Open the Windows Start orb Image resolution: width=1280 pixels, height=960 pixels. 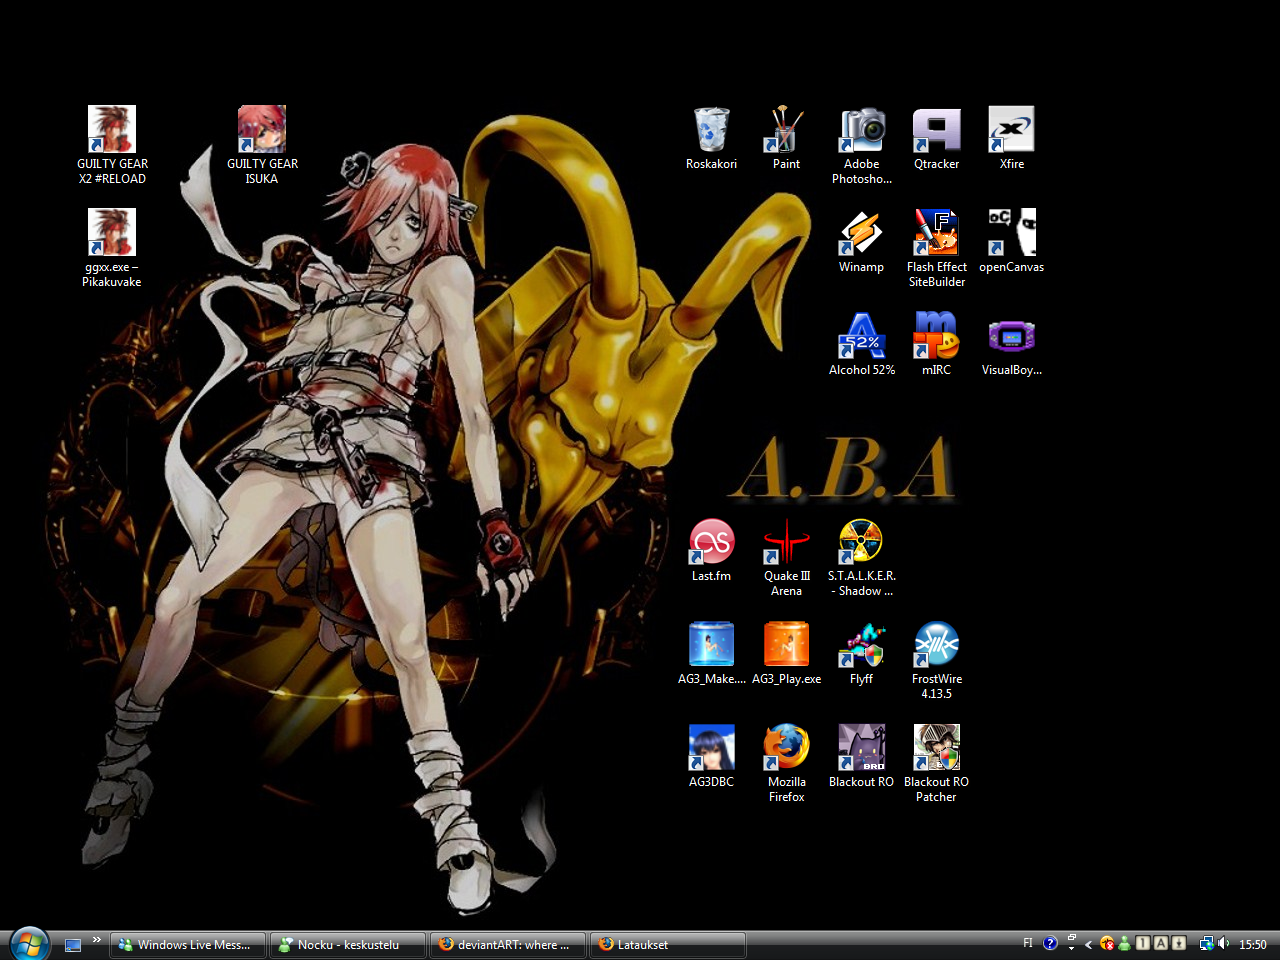[x=29, y=944]
